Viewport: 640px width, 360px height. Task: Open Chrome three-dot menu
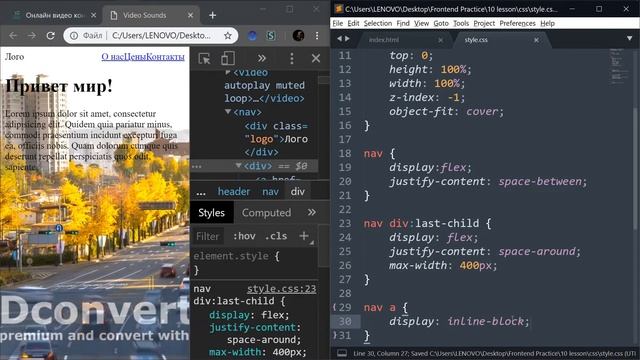coord(317,36)
